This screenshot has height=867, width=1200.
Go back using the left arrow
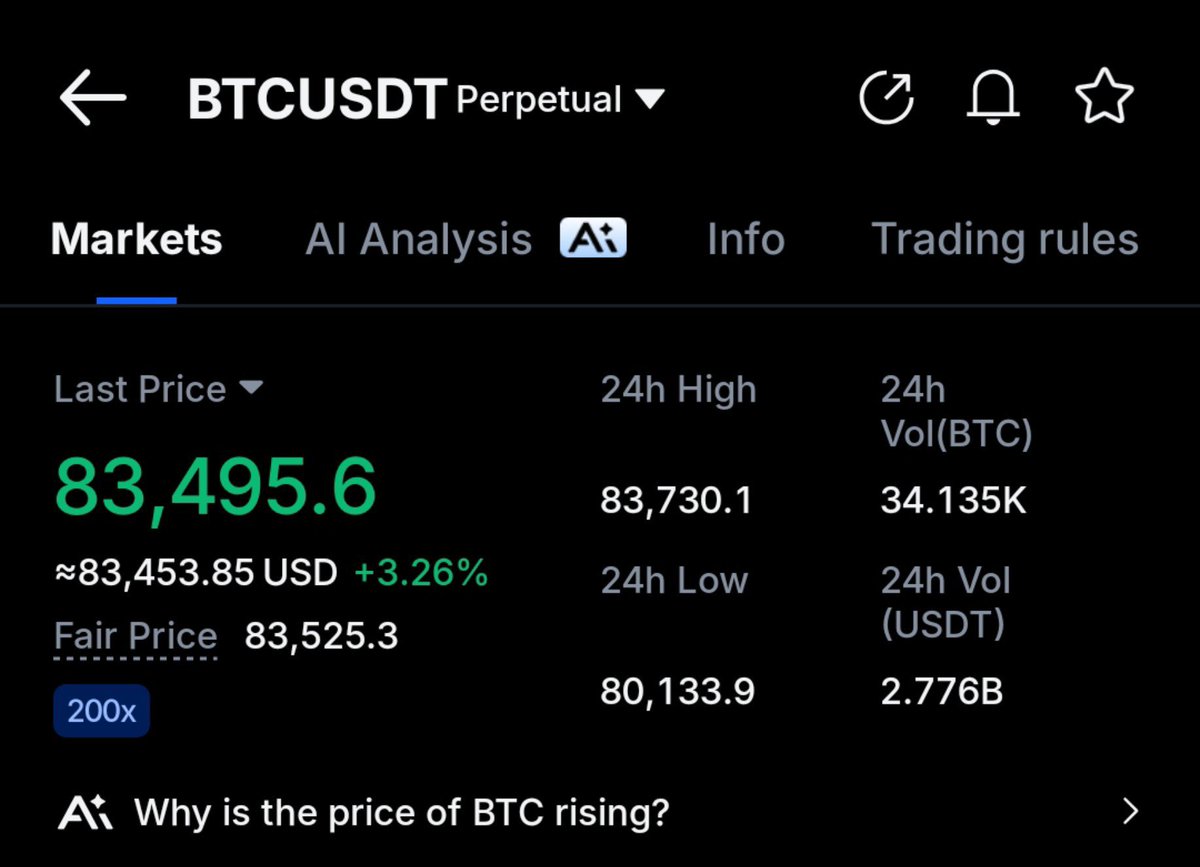(x=93, y=98)
